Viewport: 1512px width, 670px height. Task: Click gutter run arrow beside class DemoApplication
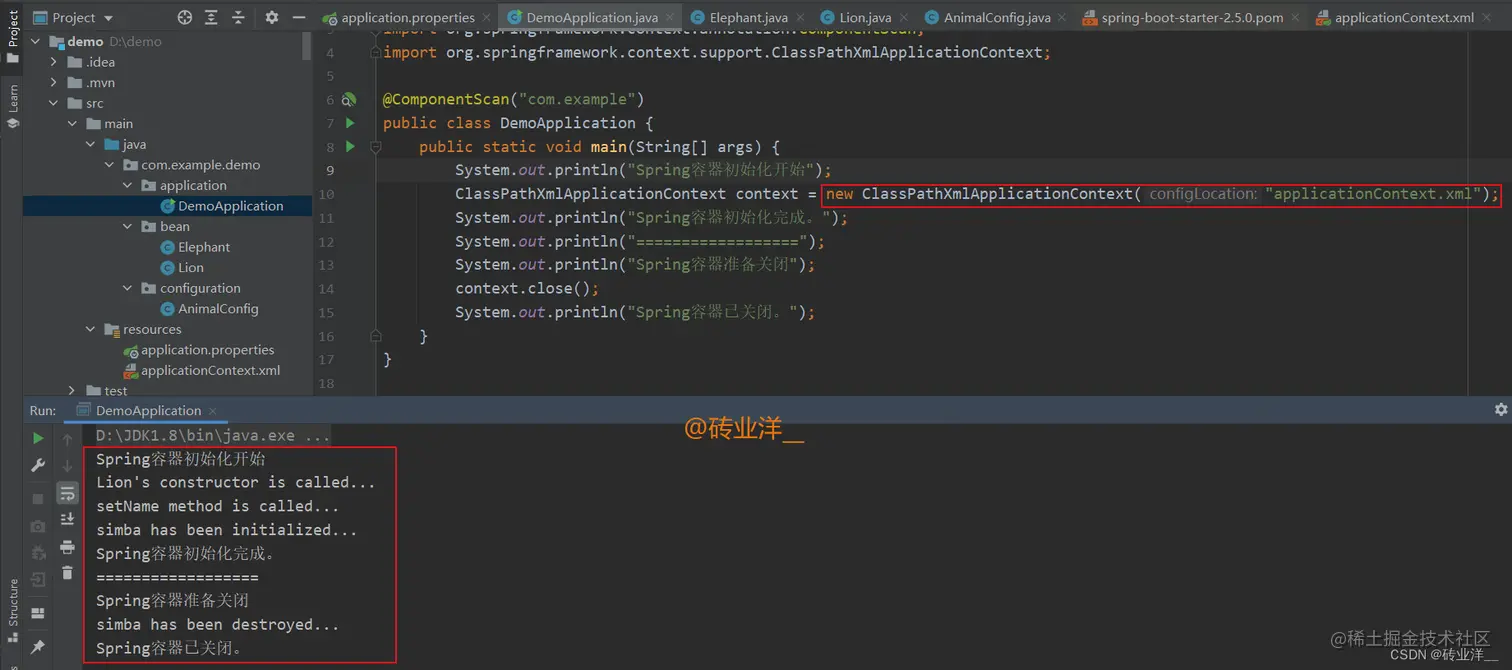[x=350, y=123]
